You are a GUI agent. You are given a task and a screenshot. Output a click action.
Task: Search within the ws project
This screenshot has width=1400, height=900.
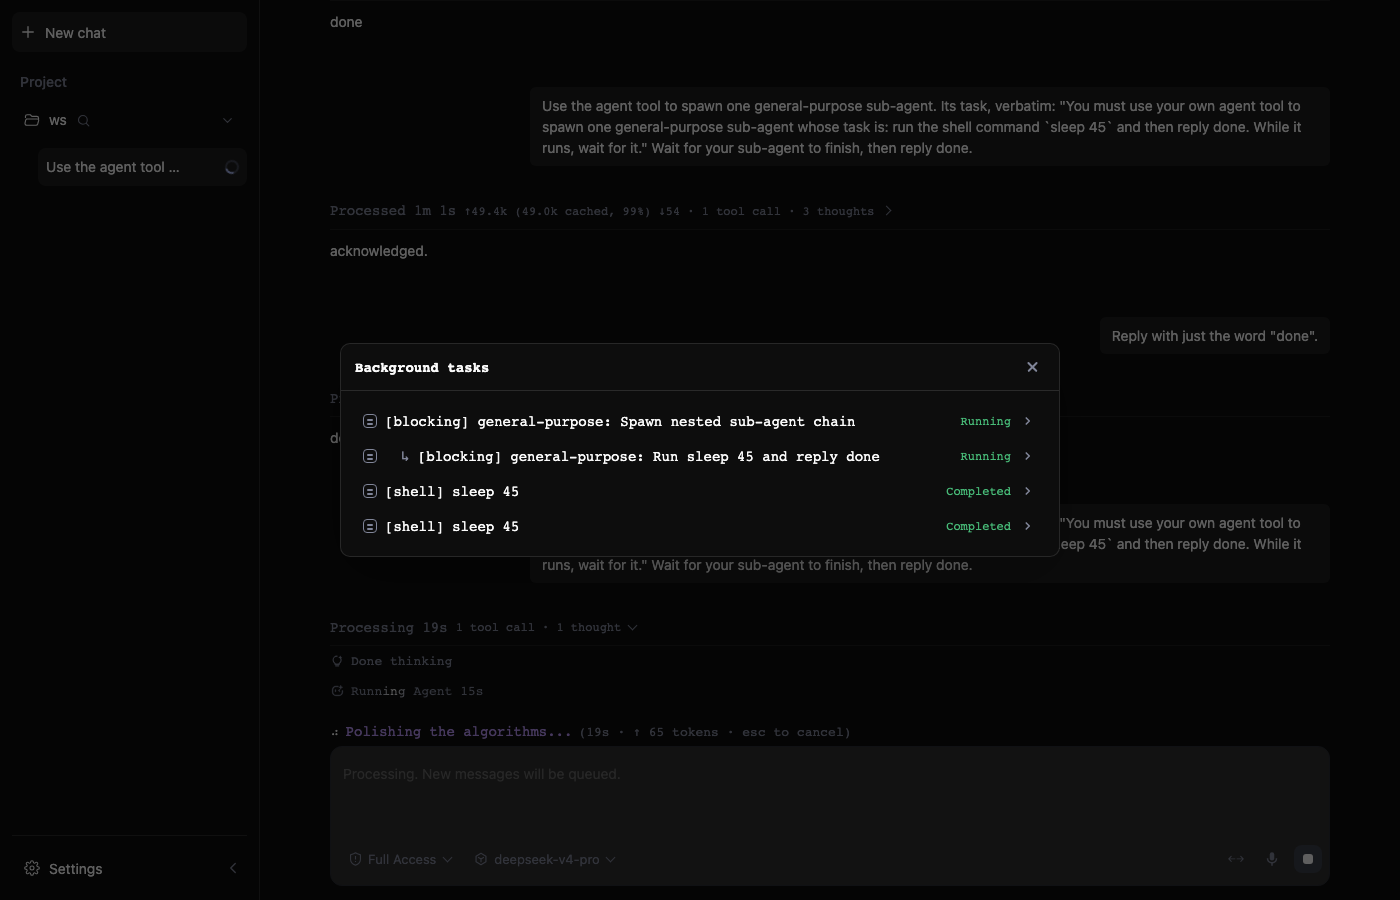(84, 120)
